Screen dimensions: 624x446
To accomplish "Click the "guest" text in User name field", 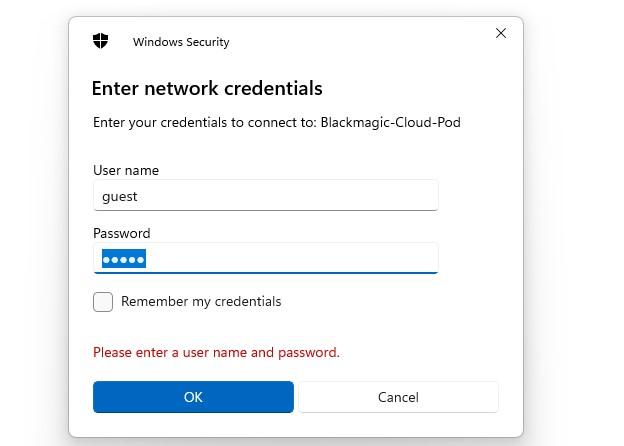I will pos(119,197).
